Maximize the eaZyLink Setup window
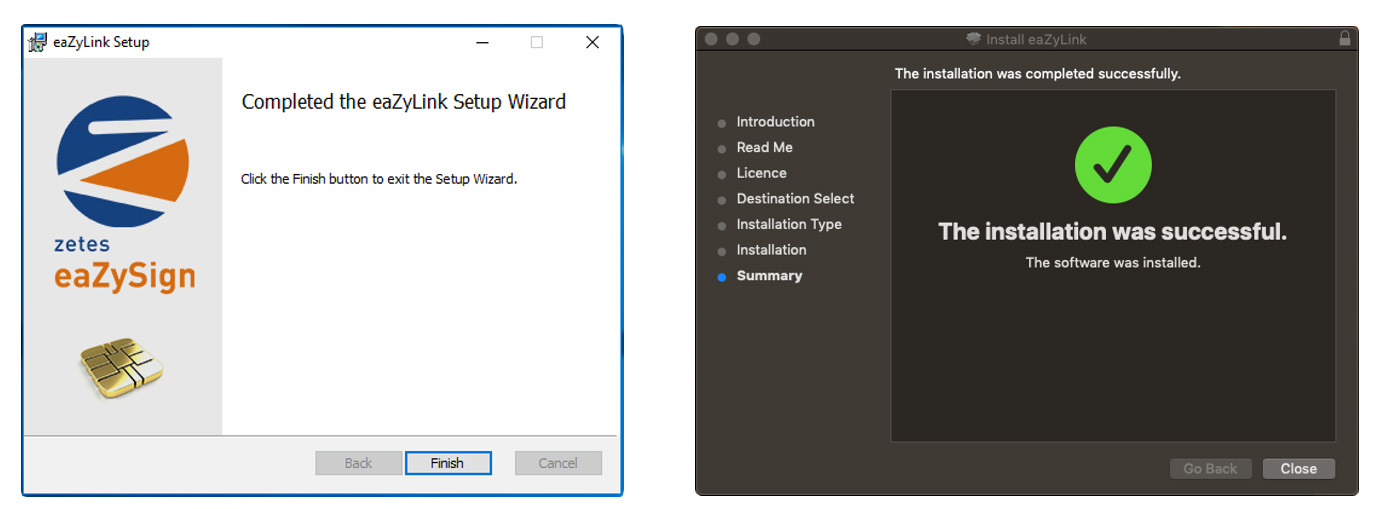The image size is (1373, 509). [537, 42]
